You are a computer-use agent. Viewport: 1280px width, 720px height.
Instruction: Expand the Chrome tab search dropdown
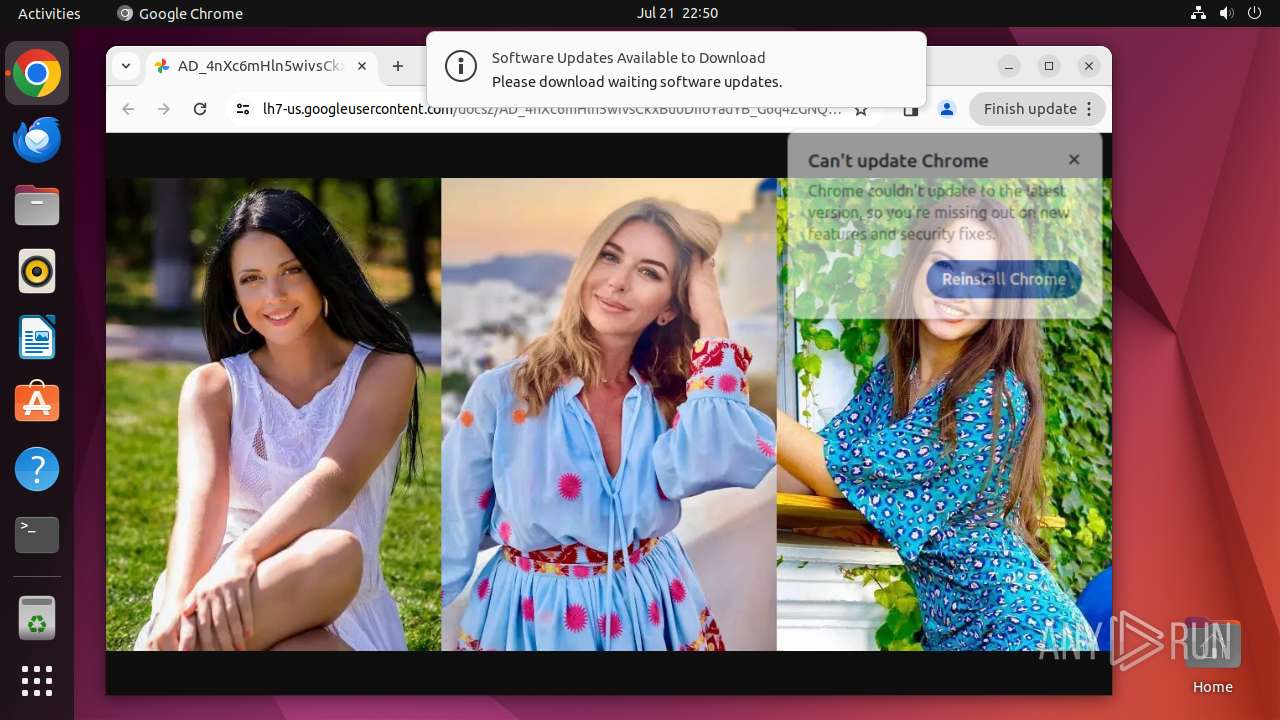[x=126, y=66]
